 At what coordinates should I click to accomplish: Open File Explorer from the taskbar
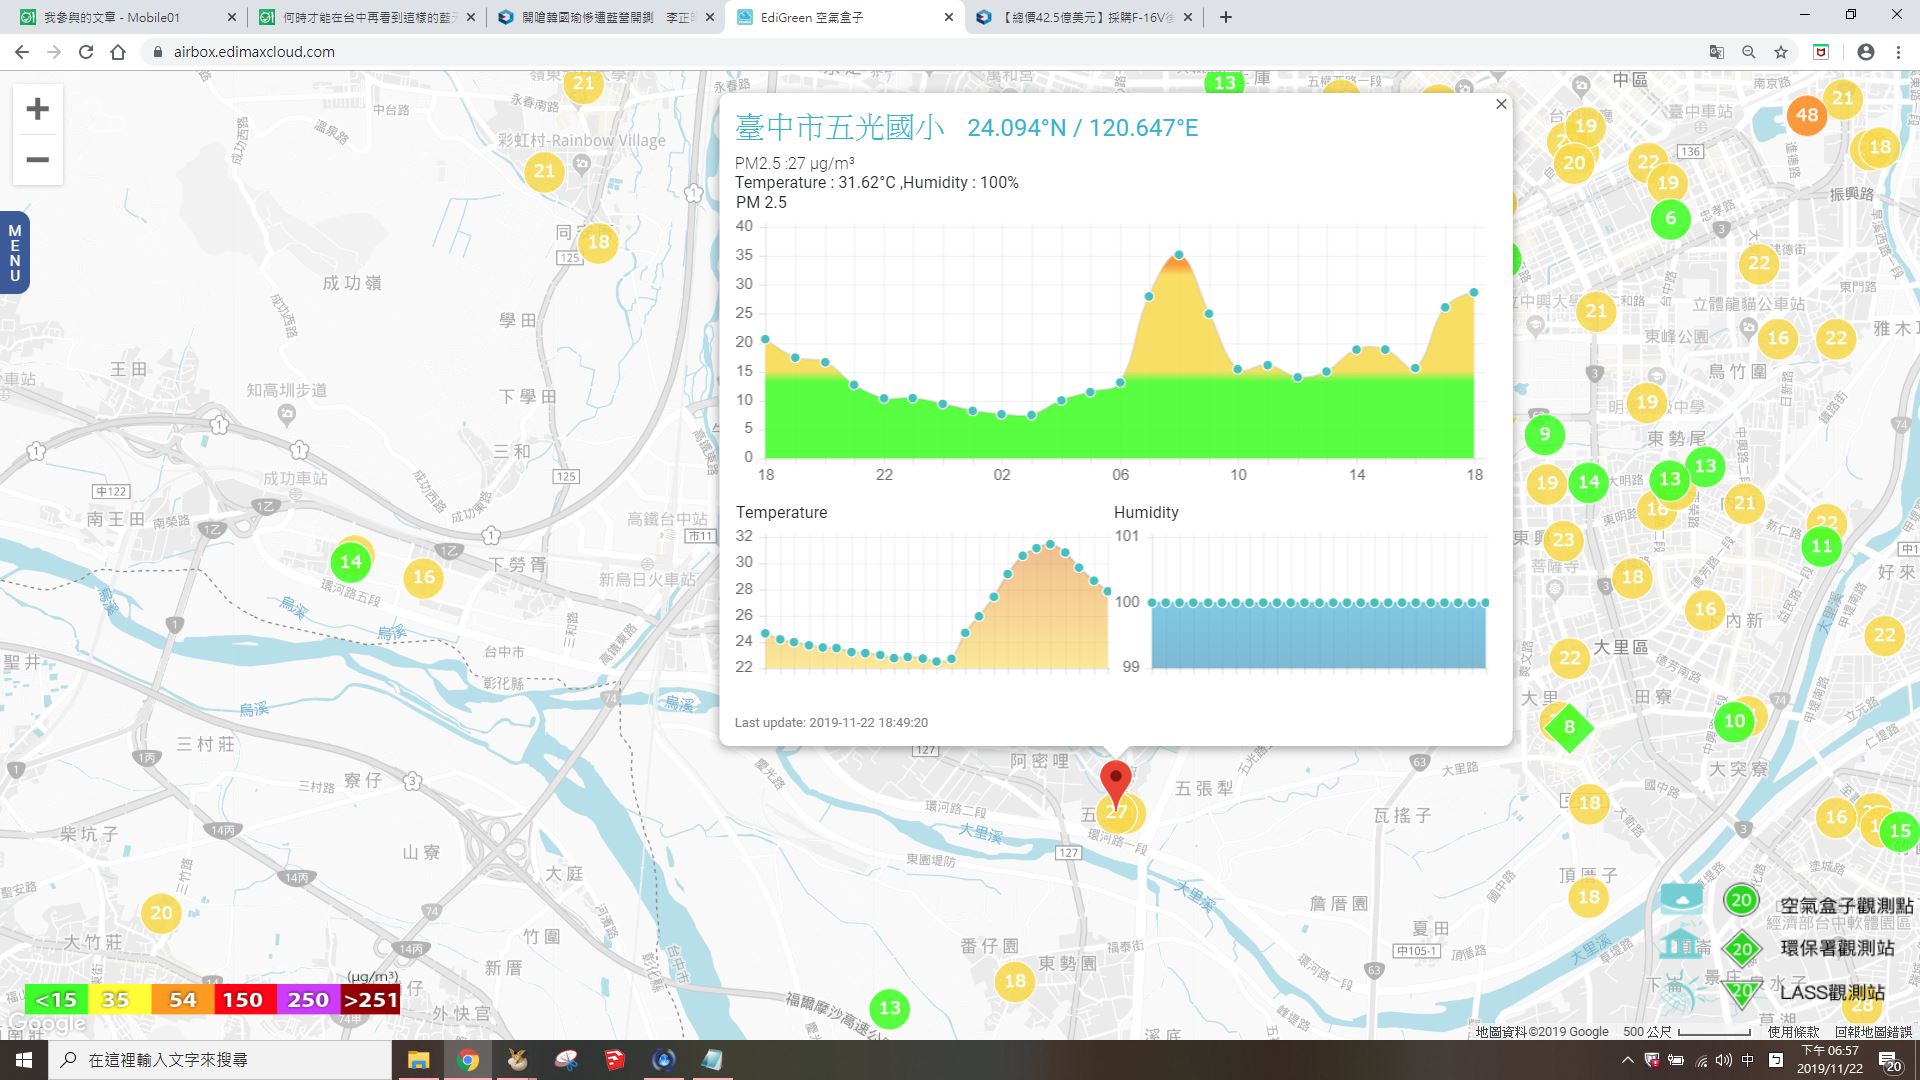(x=418, y=1060)
